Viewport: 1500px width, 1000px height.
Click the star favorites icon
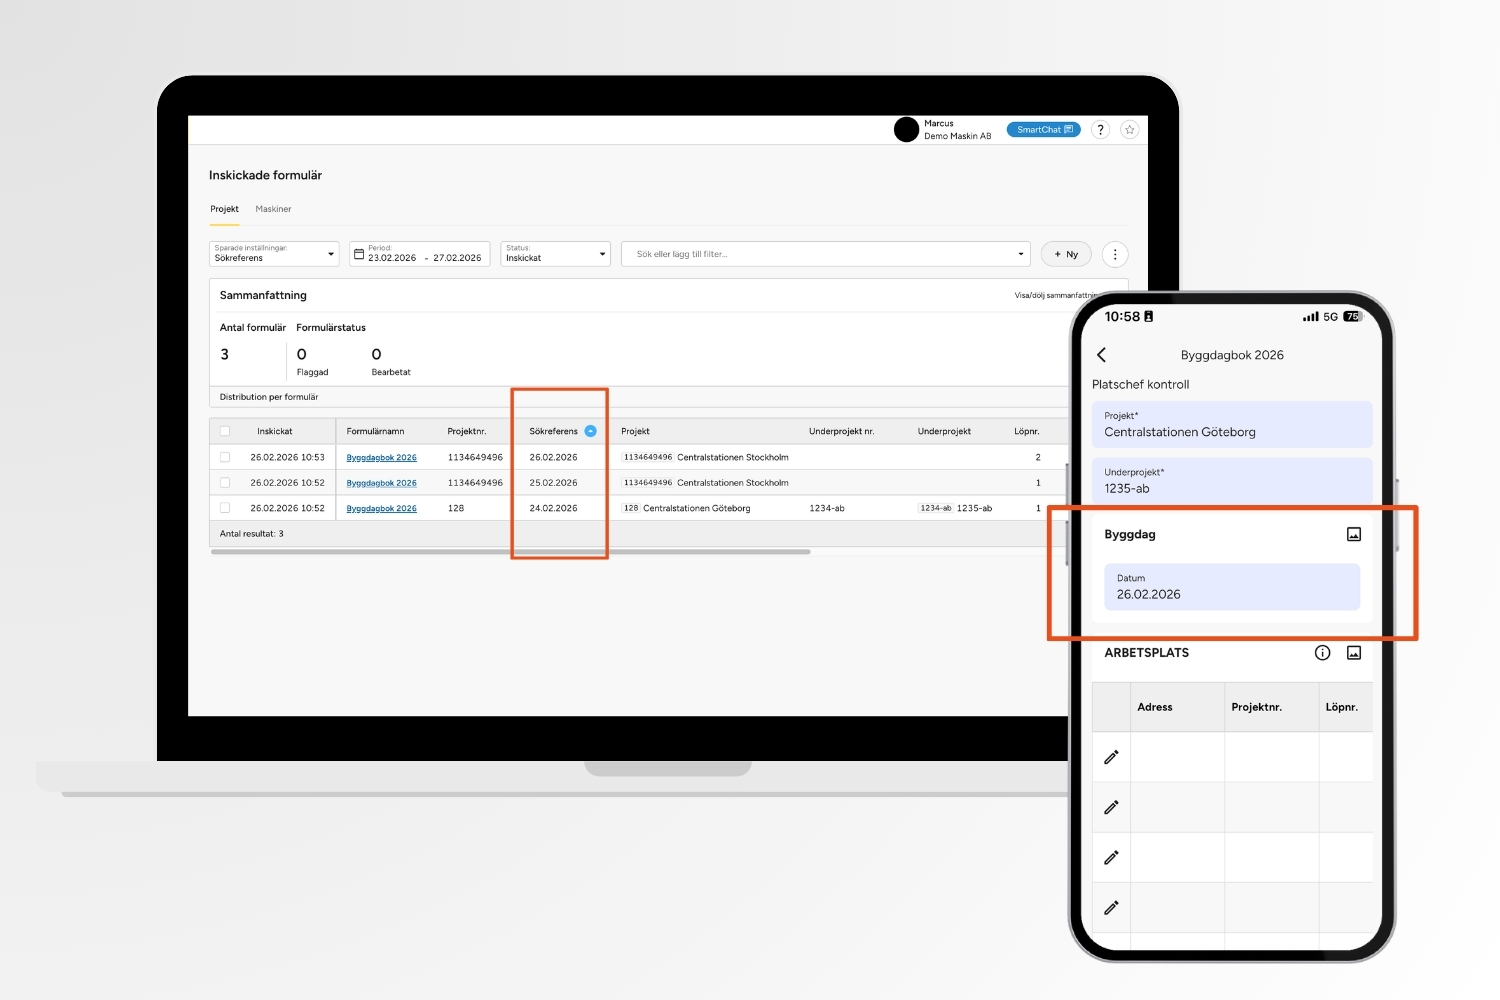tap(1129, 130)
